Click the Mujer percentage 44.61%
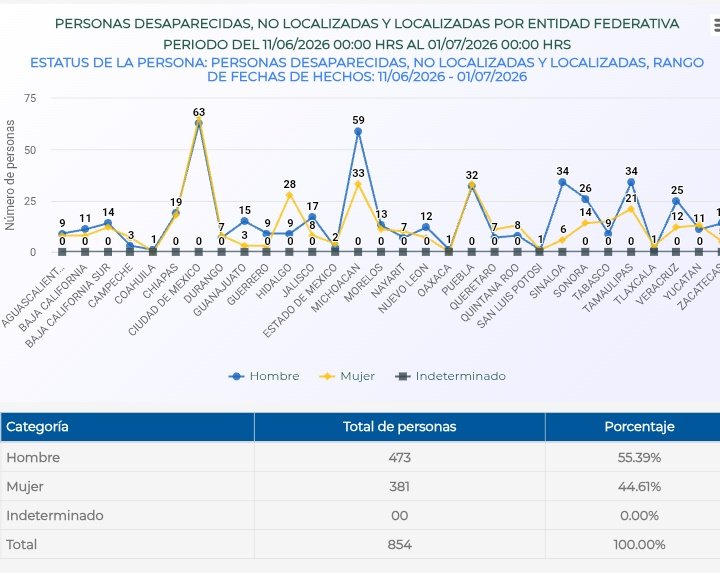Image resolution: width=720 pixels, height=573 pixels. point(639,486)
